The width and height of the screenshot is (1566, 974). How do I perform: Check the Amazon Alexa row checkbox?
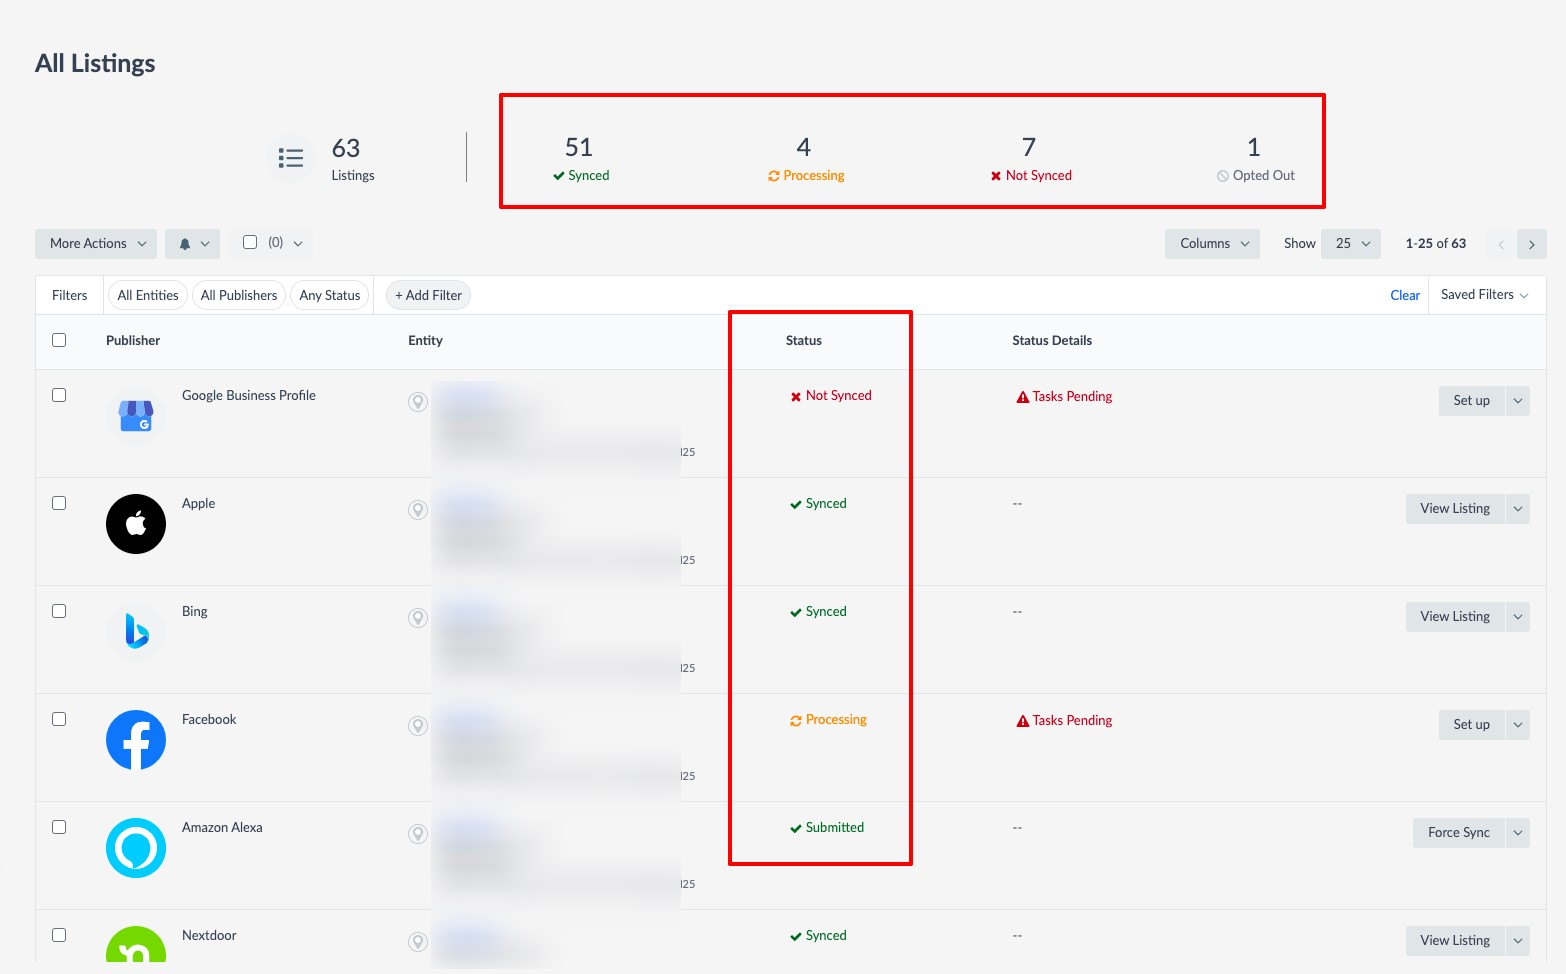click(59, 827)
